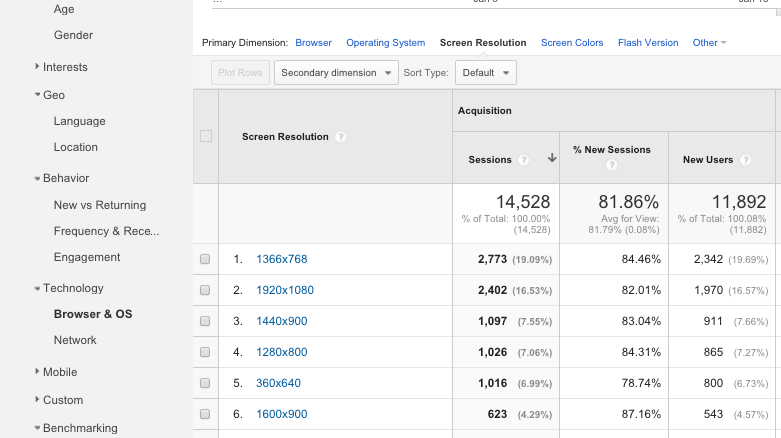
Task: Open the Secondary dimension dropdown
Action: [336, 73]
